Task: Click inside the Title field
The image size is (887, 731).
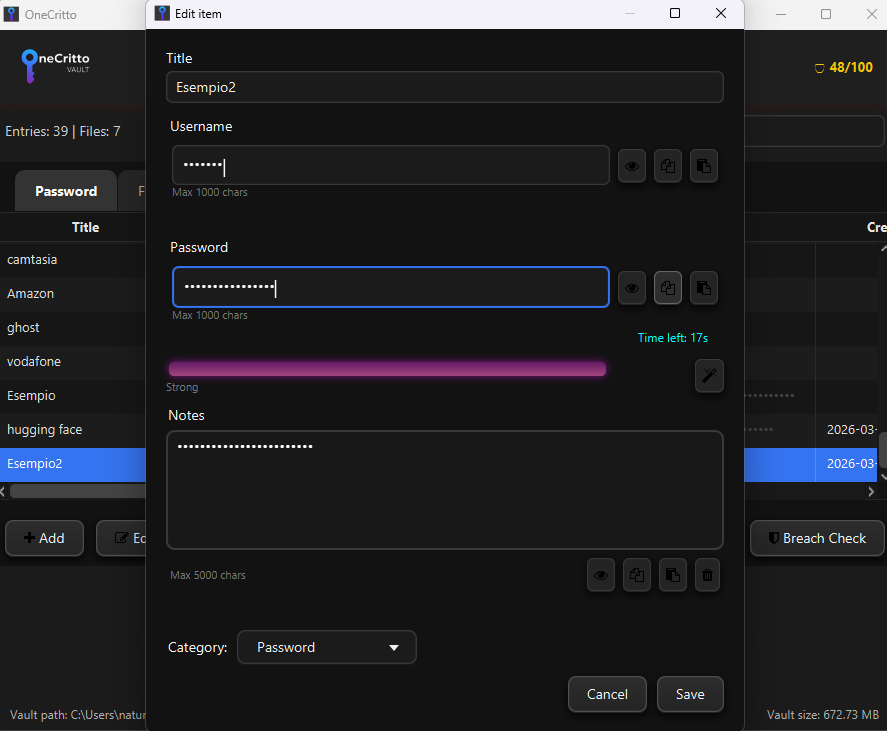Action: [444, 87]
